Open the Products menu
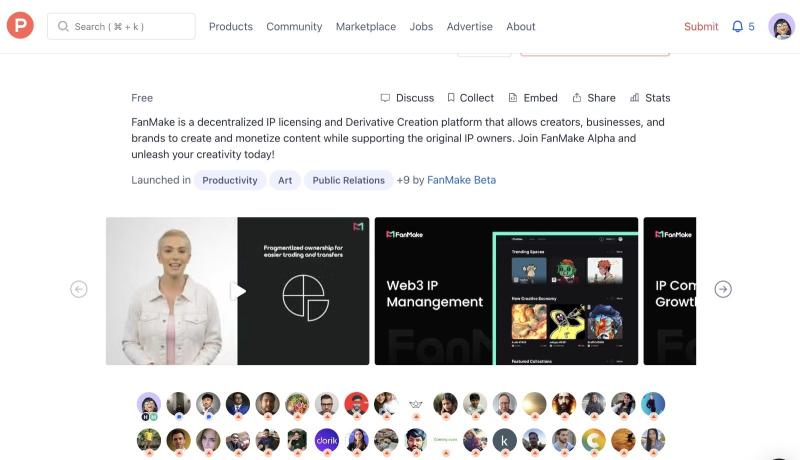Viewport: 800px width, 460px height. click(231, 27)
